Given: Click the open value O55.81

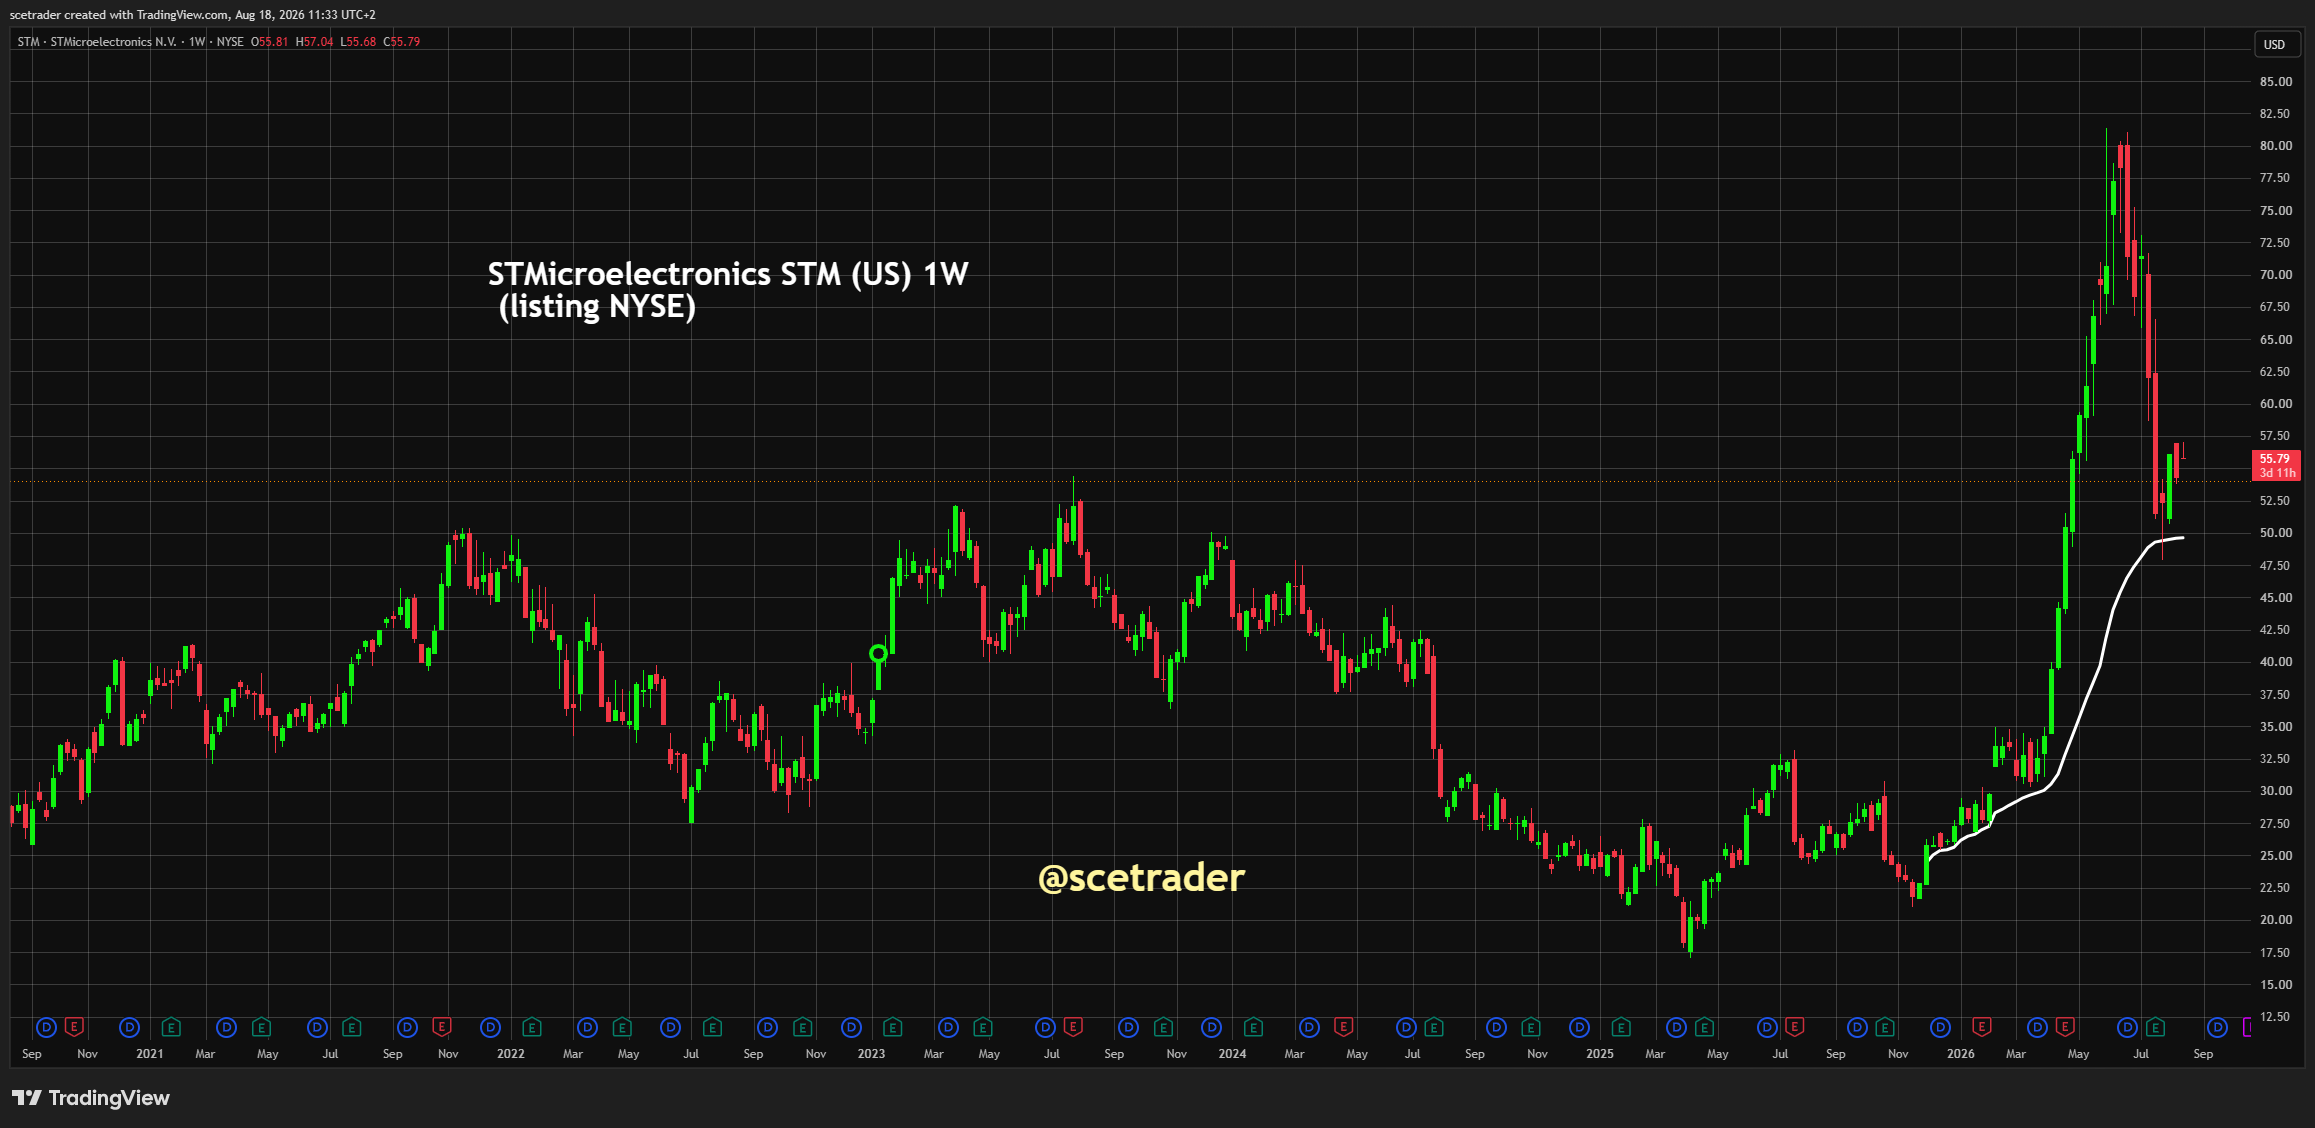Looking at the screenshot, I should pyautogui.click(x=269, y=42).
